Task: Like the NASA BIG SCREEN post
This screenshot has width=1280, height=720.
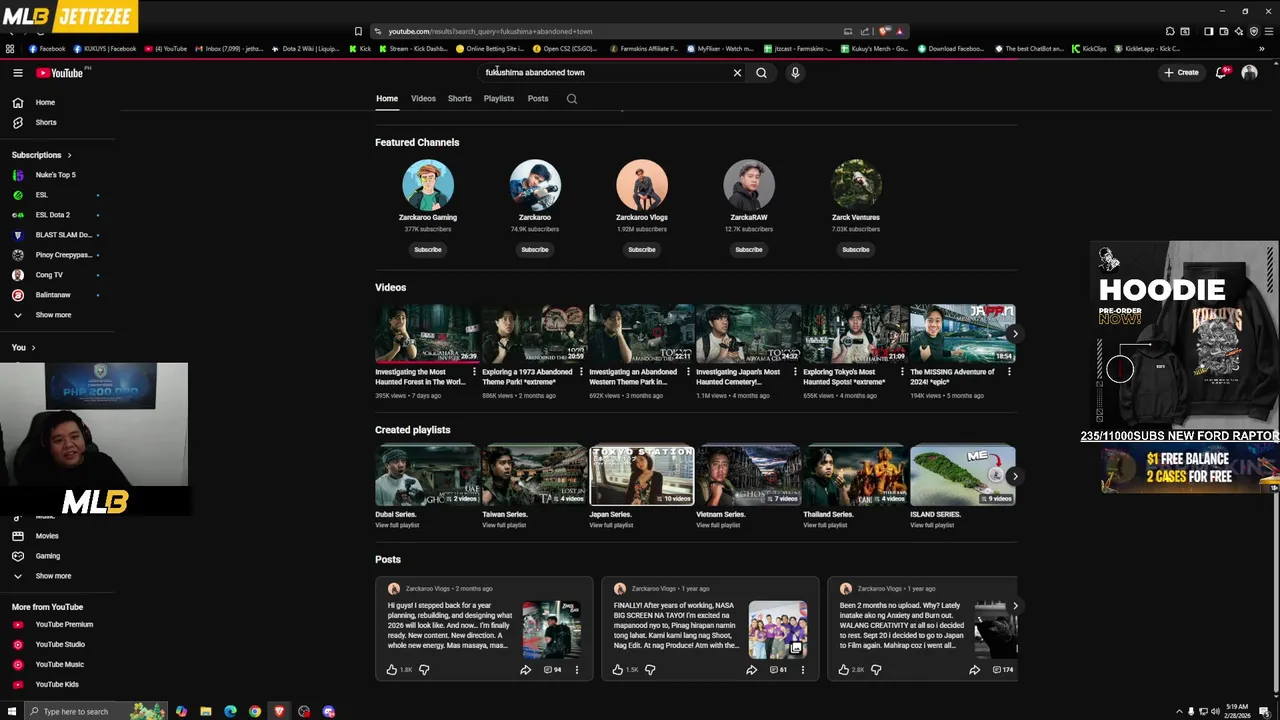Action: pyautogui.click(x=618, y=670)
